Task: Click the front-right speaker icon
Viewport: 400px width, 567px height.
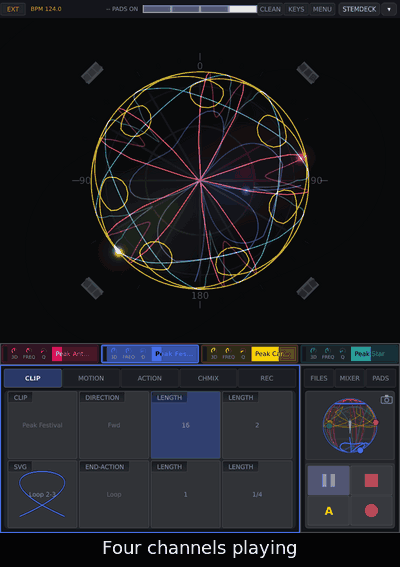Action: [307, 73]
